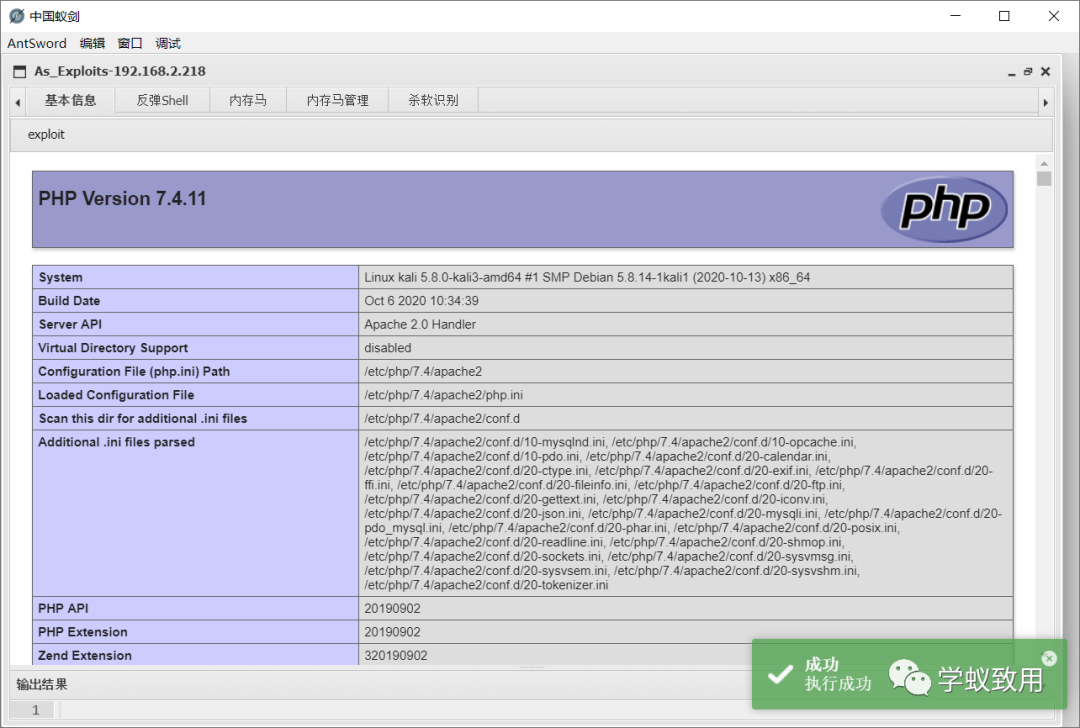Click the PHP API value 20190902
Viewport: 1080px width, 728px height.
[x=393, y=609]
